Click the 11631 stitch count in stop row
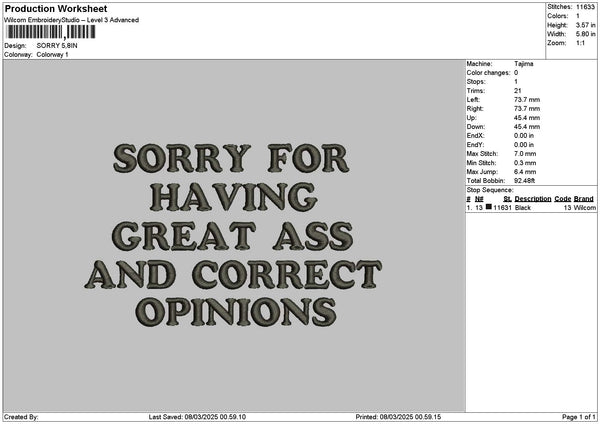This screenshot has height=424, width=600. pyautogui.click(x=502, y=208)
